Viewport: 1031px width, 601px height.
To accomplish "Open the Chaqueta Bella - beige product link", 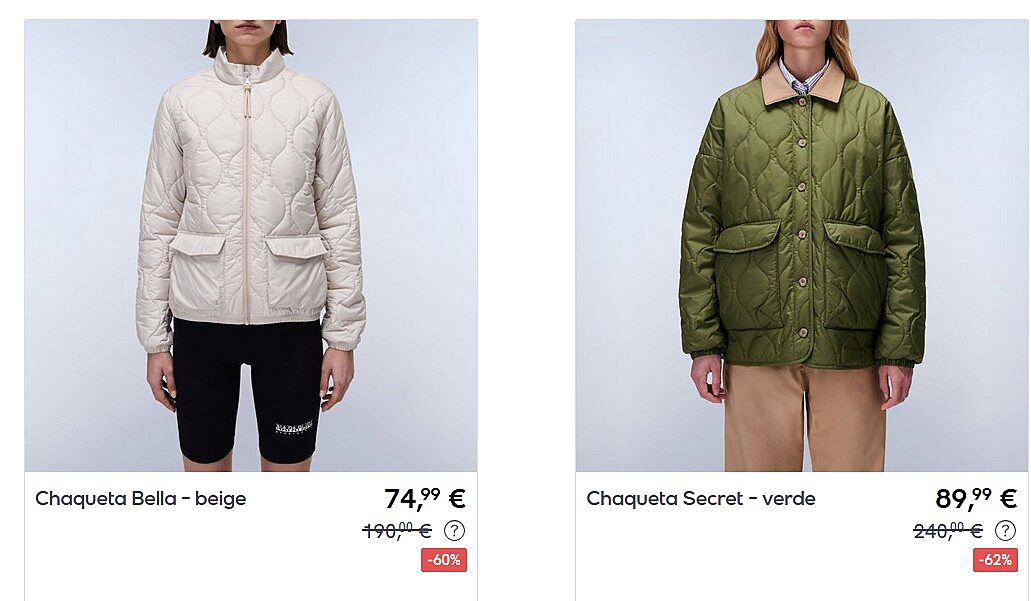I will pos(141,498).
